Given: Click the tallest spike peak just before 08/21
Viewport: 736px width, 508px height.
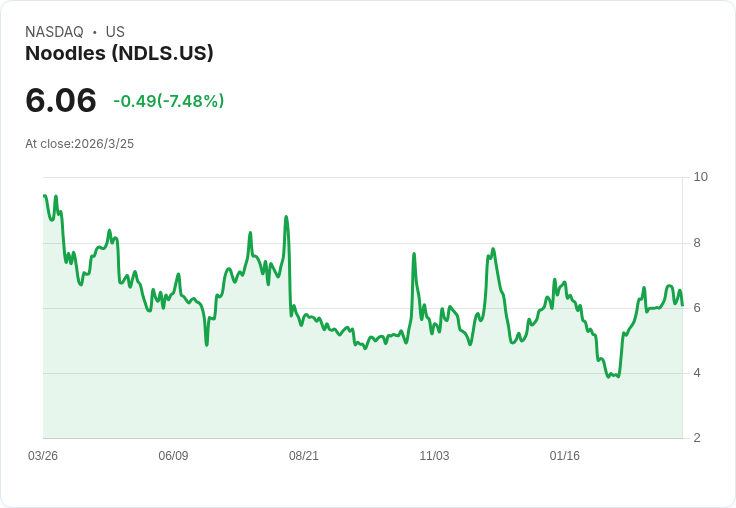Looking at the screenshot, I should [286, 217].
